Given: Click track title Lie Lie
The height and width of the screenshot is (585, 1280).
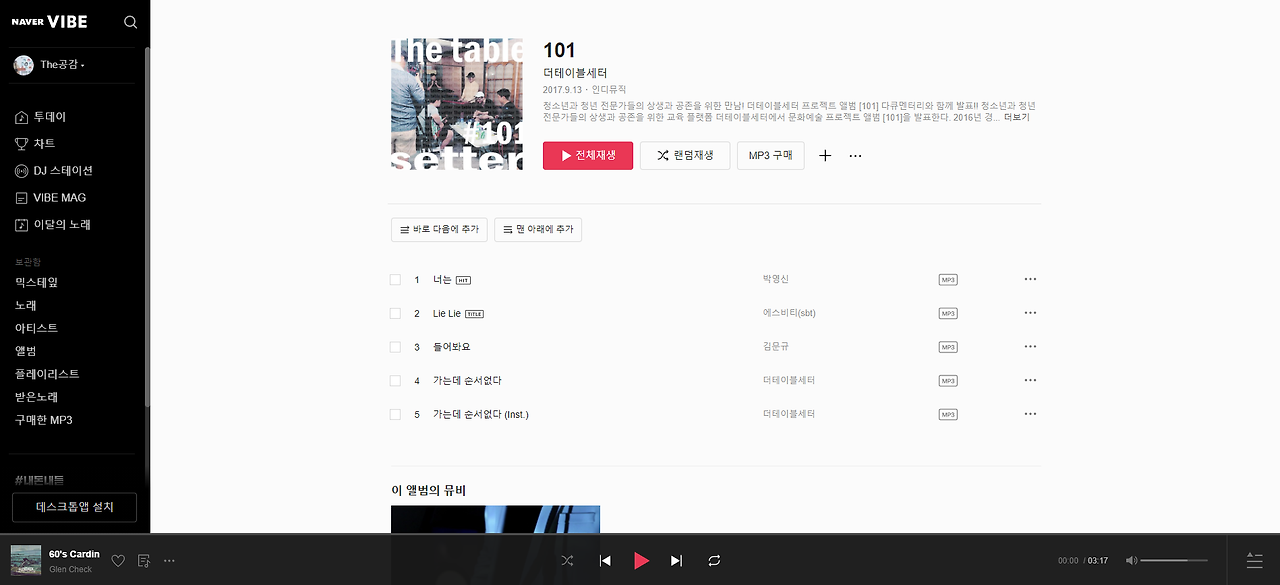Looking at the screenshot, I should [x=447, y=314].
